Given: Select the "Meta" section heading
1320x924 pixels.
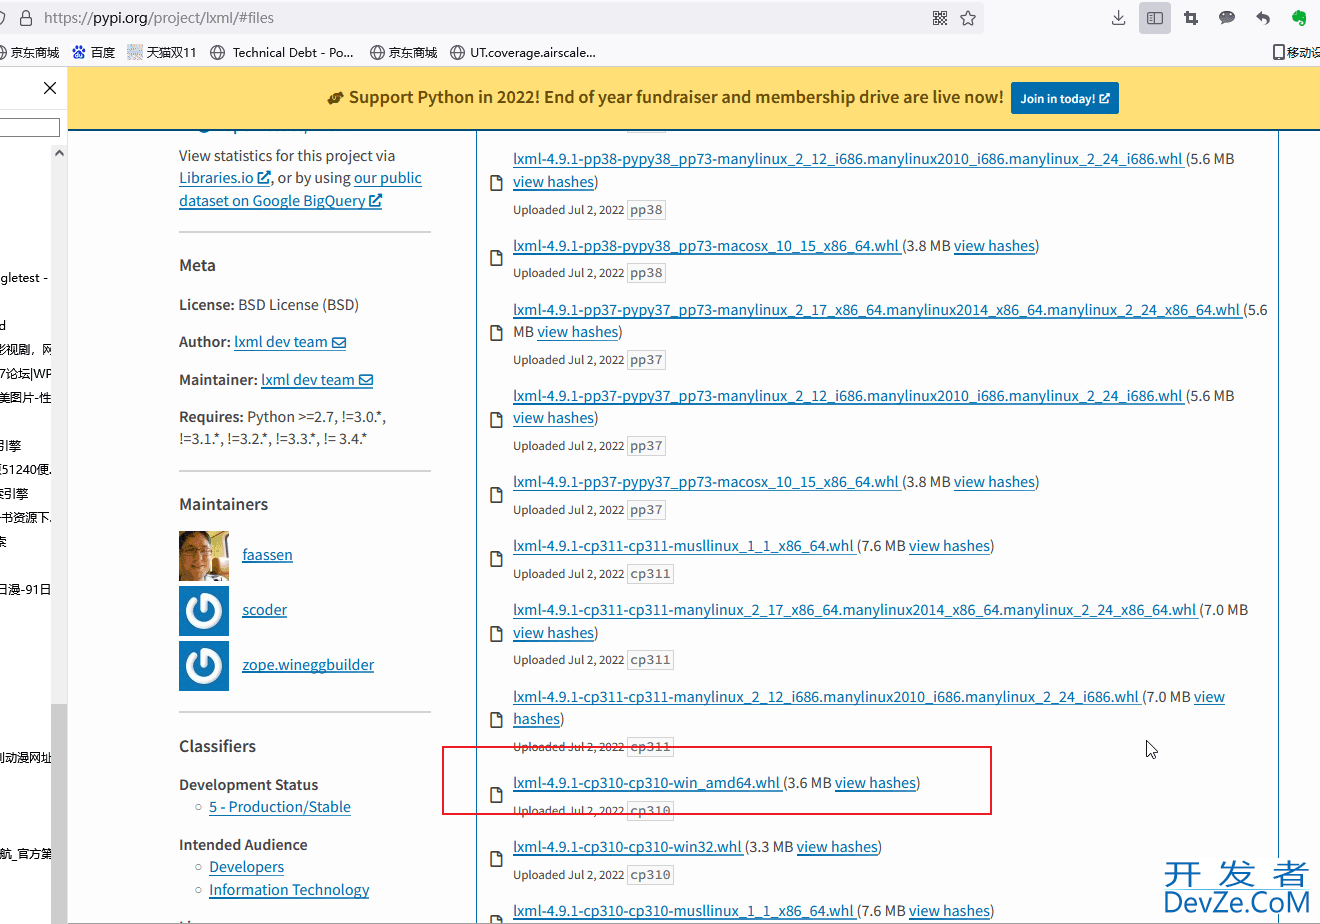Looking at the screenshot, I should tap(197, 265).
